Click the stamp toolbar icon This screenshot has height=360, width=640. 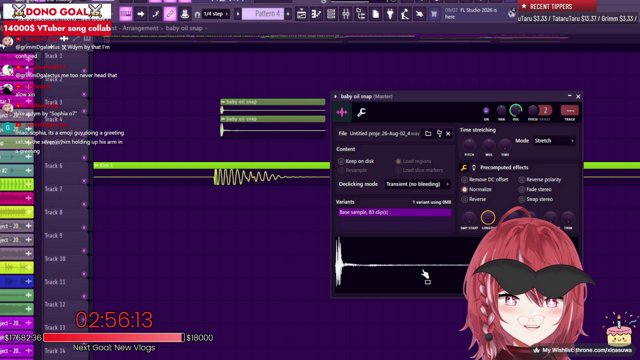(184, 14)
